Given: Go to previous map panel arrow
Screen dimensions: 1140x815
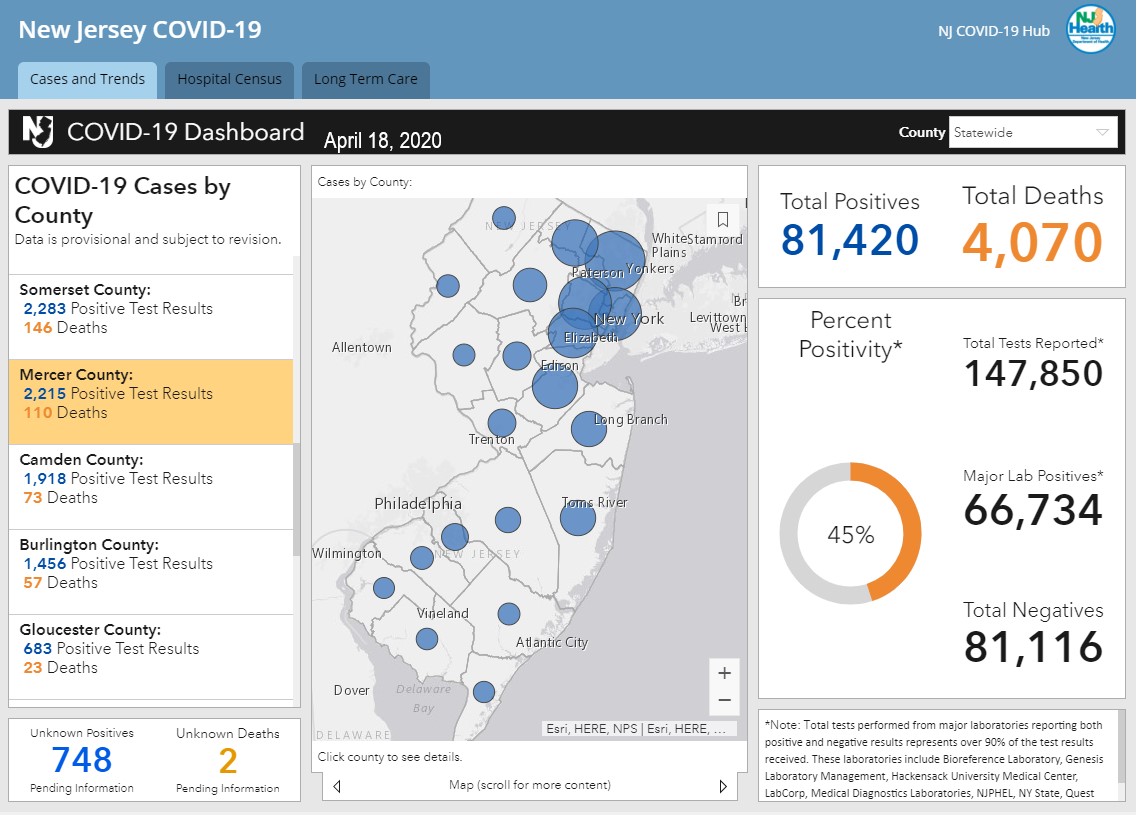Looking at the screenshot, I should pyautogui.click(x=337, y=786).
